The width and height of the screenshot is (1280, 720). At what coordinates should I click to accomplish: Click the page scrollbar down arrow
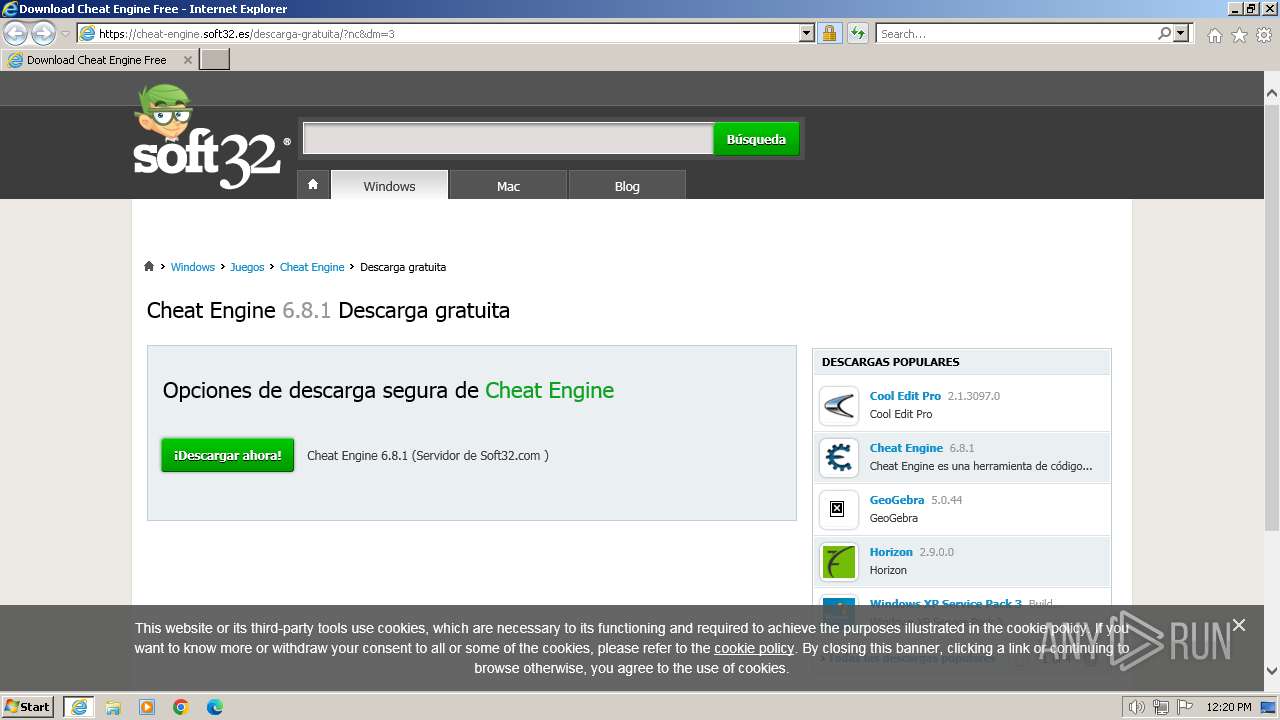[x=1271, y=671]
